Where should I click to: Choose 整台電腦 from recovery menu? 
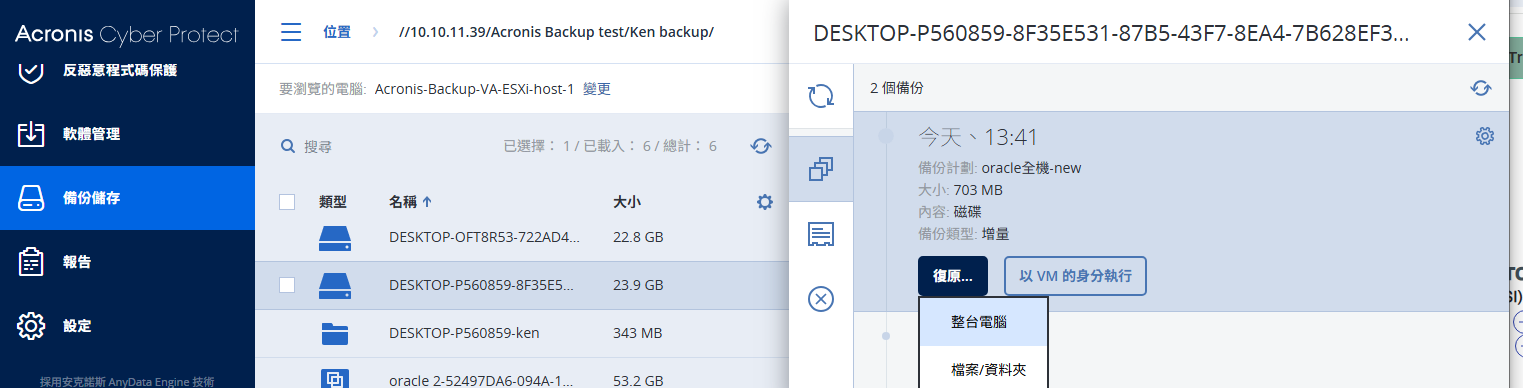(983, 322)
